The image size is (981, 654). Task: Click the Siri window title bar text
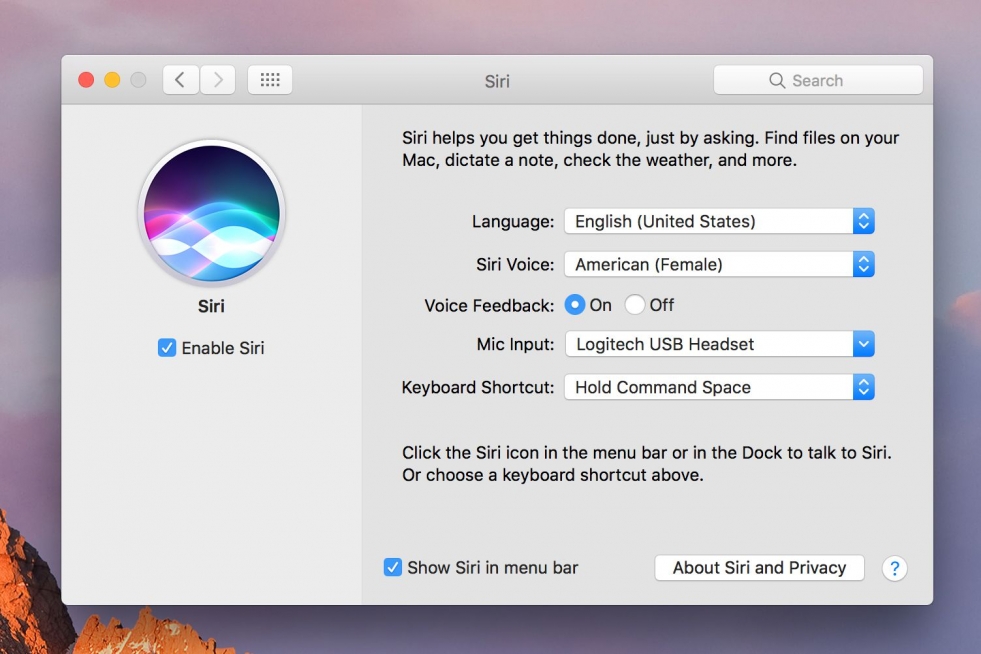point(497,81)
